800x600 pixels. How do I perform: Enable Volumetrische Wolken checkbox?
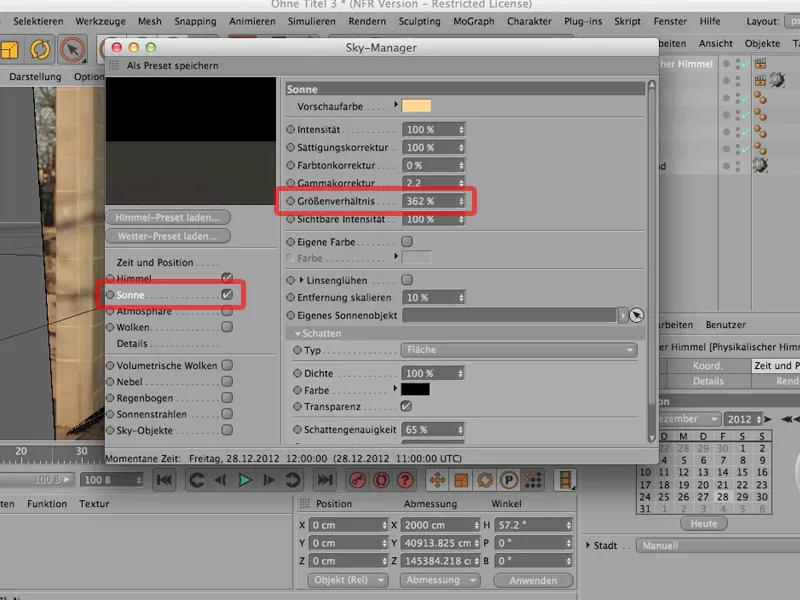[227, 365]
